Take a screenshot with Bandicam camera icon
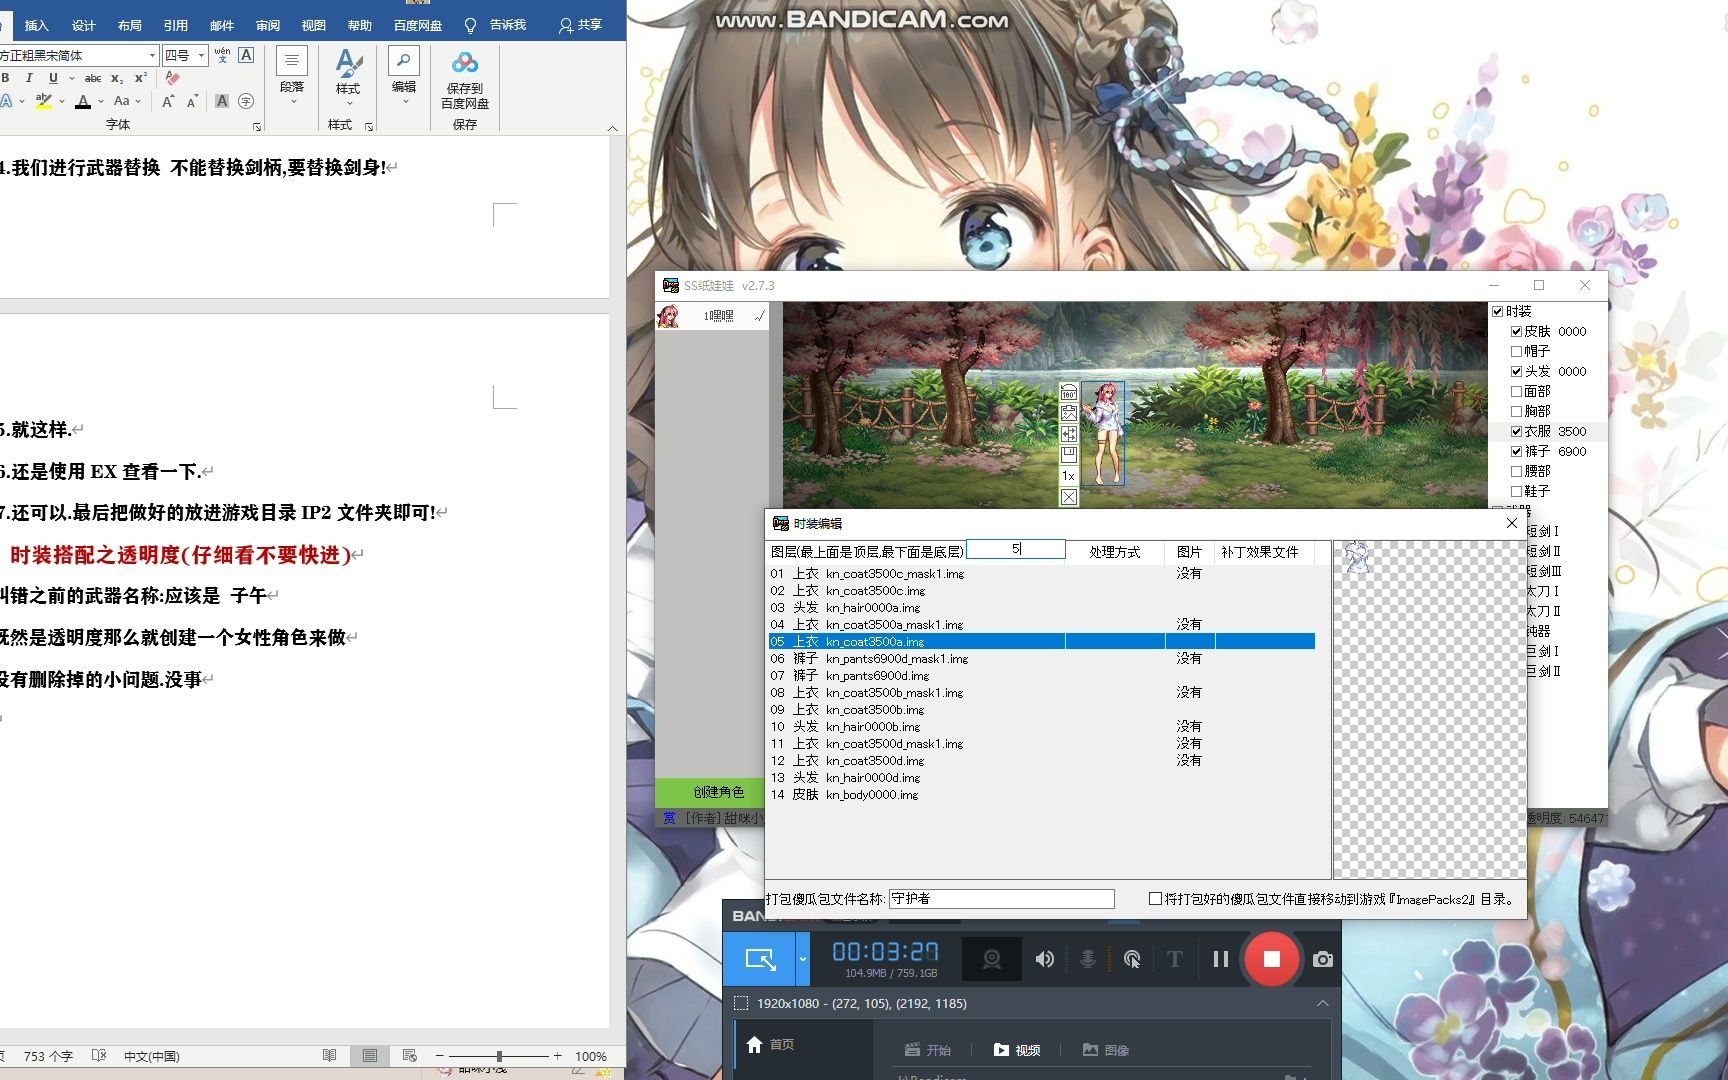The height and width of the screenshot is (1080, 1728). (1322, 959)
